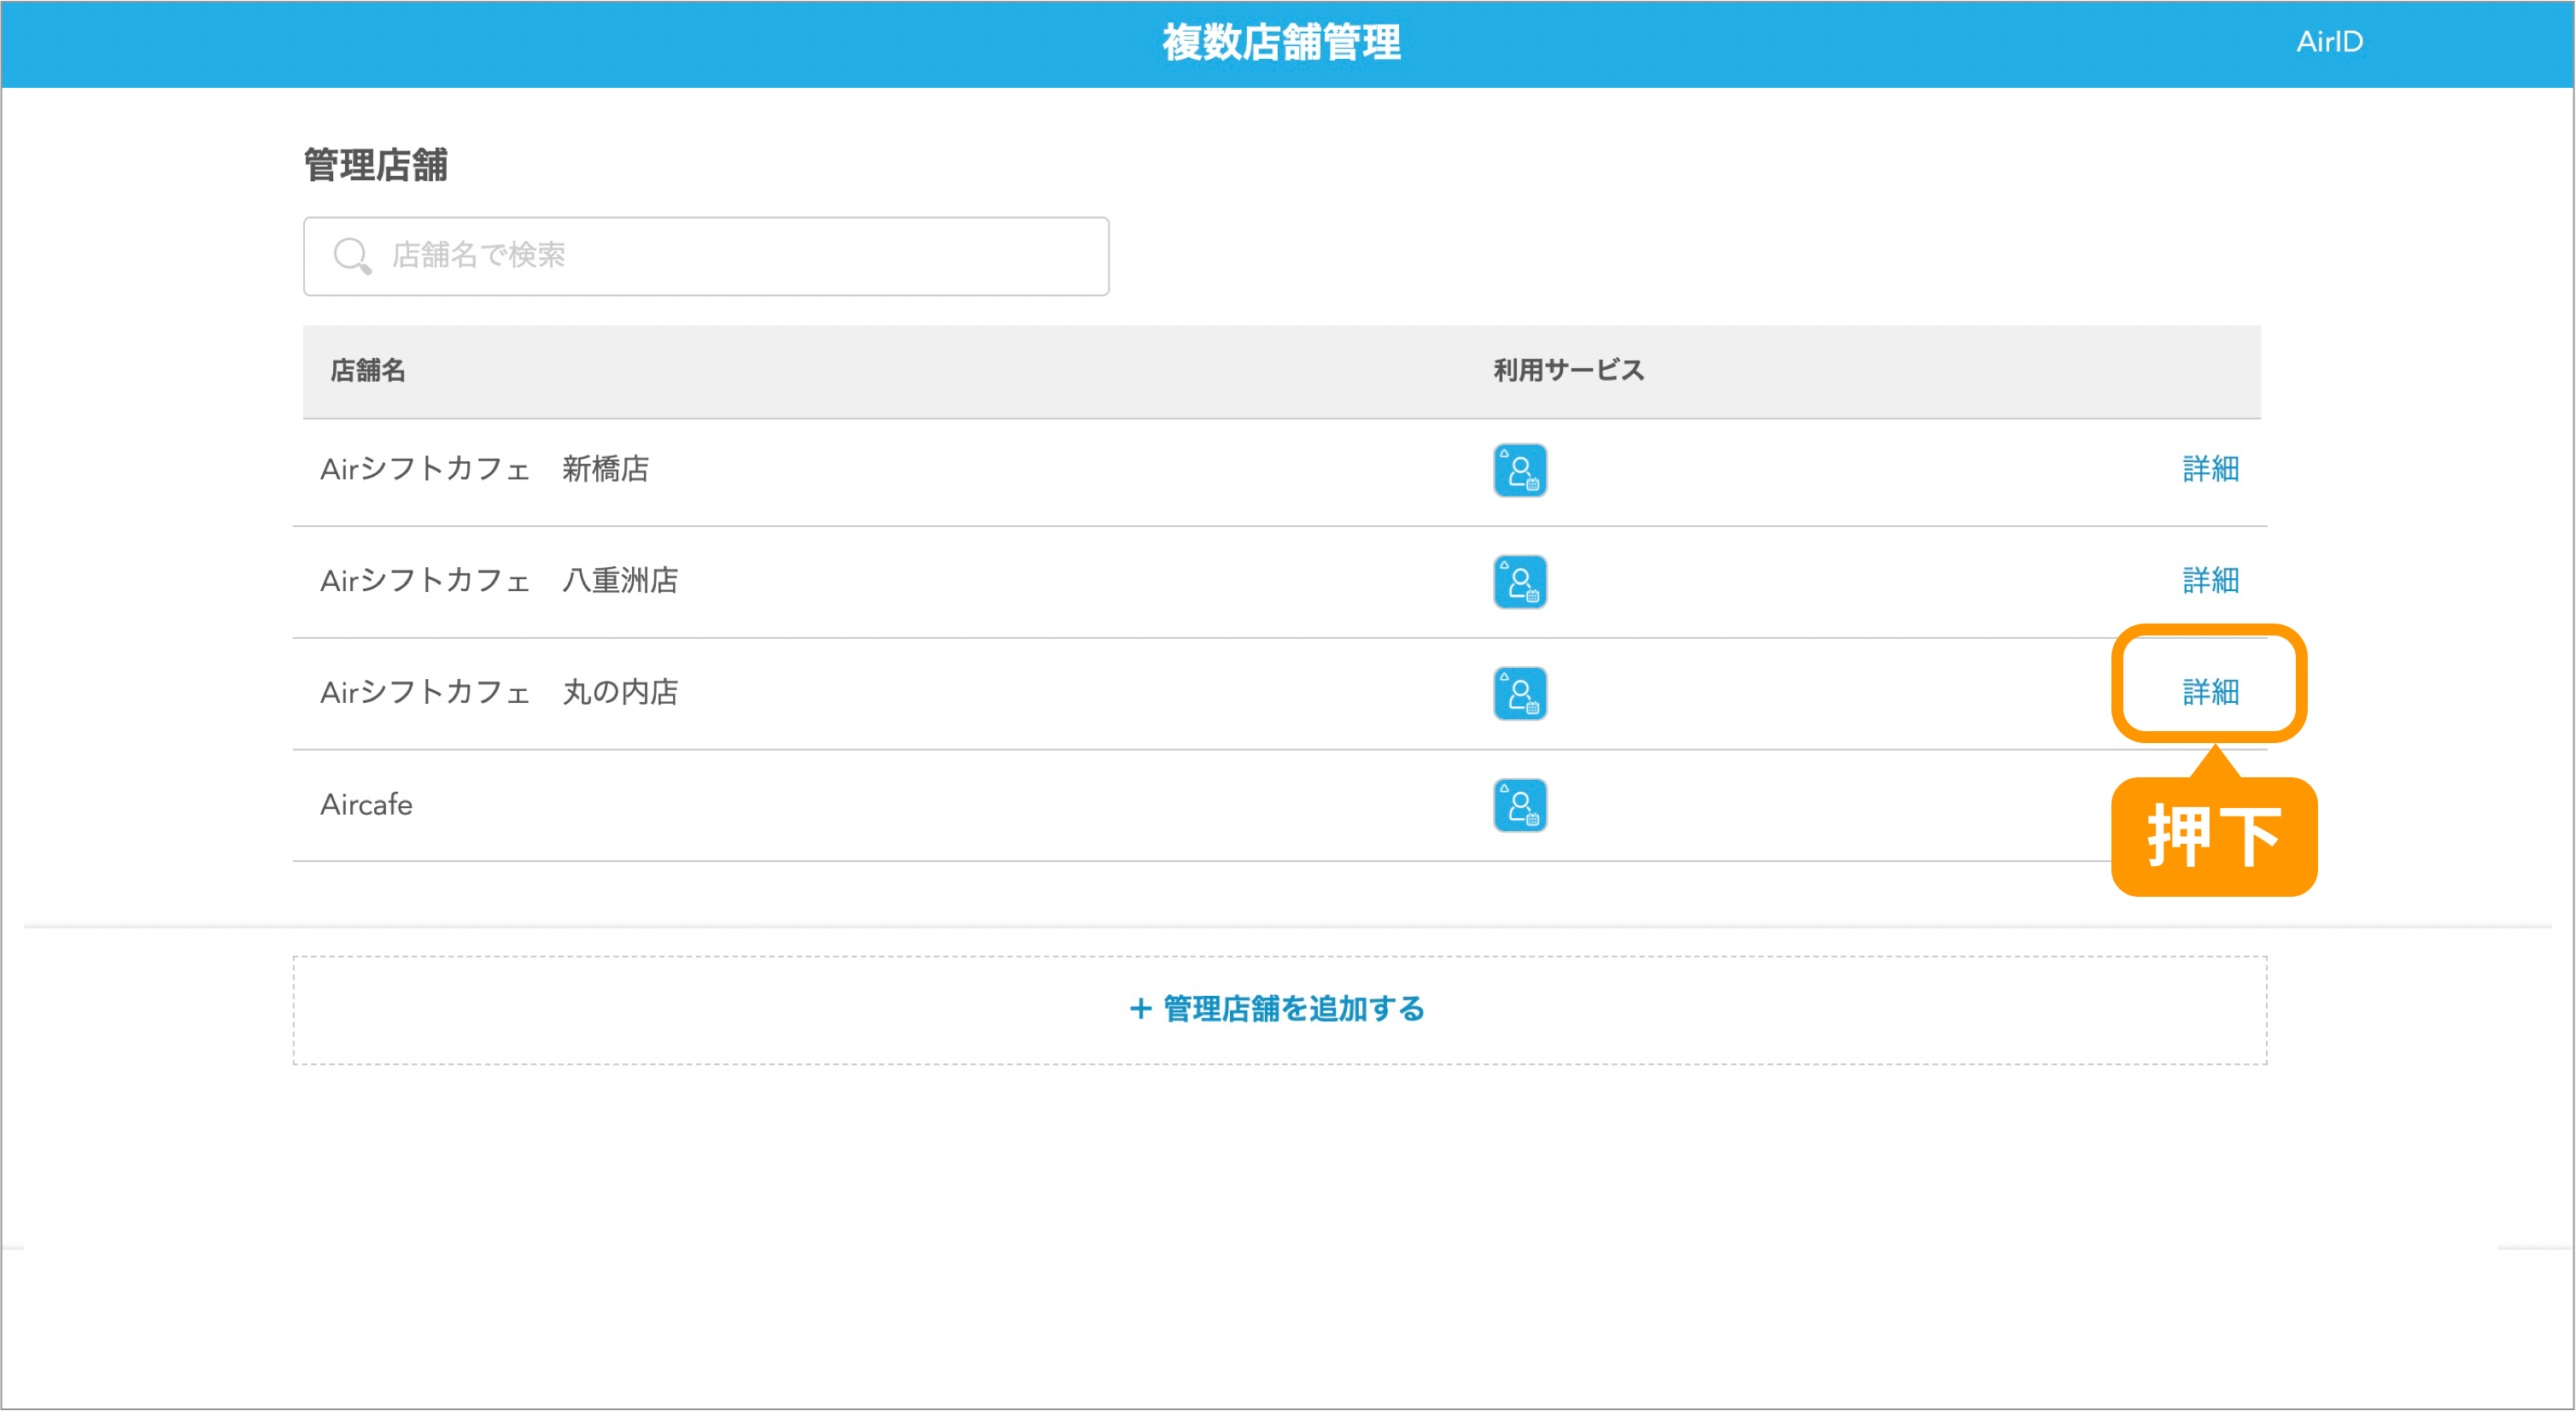Select store name Airシフトカフェ 丸の内店

(x=499, y=692)
